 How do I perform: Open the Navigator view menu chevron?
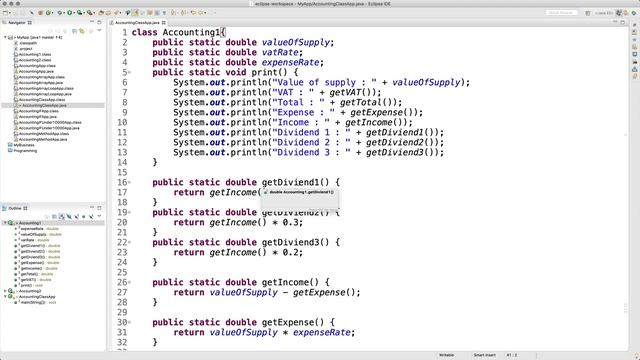(99, 30)
